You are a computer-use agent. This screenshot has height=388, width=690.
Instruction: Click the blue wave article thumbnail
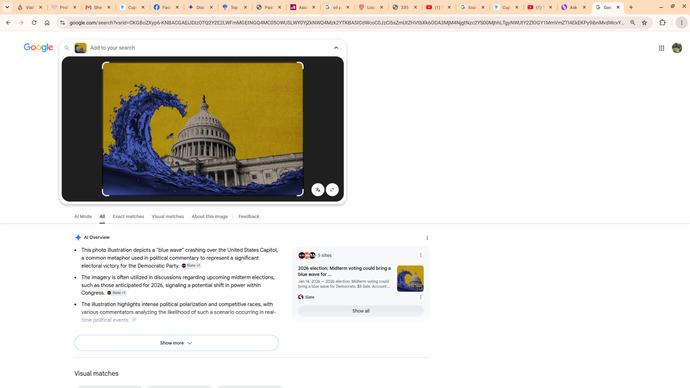pos(410,278)
